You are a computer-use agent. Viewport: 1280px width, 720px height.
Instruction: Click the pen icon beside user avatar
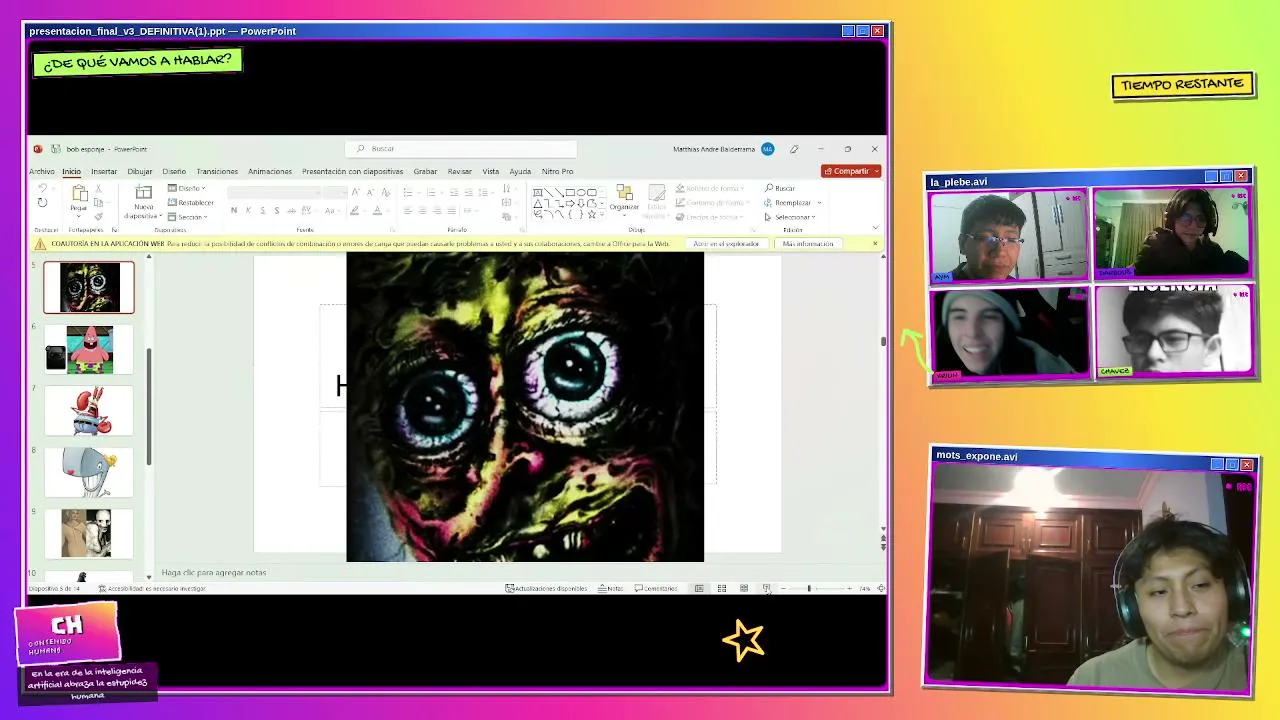point(794,149)
